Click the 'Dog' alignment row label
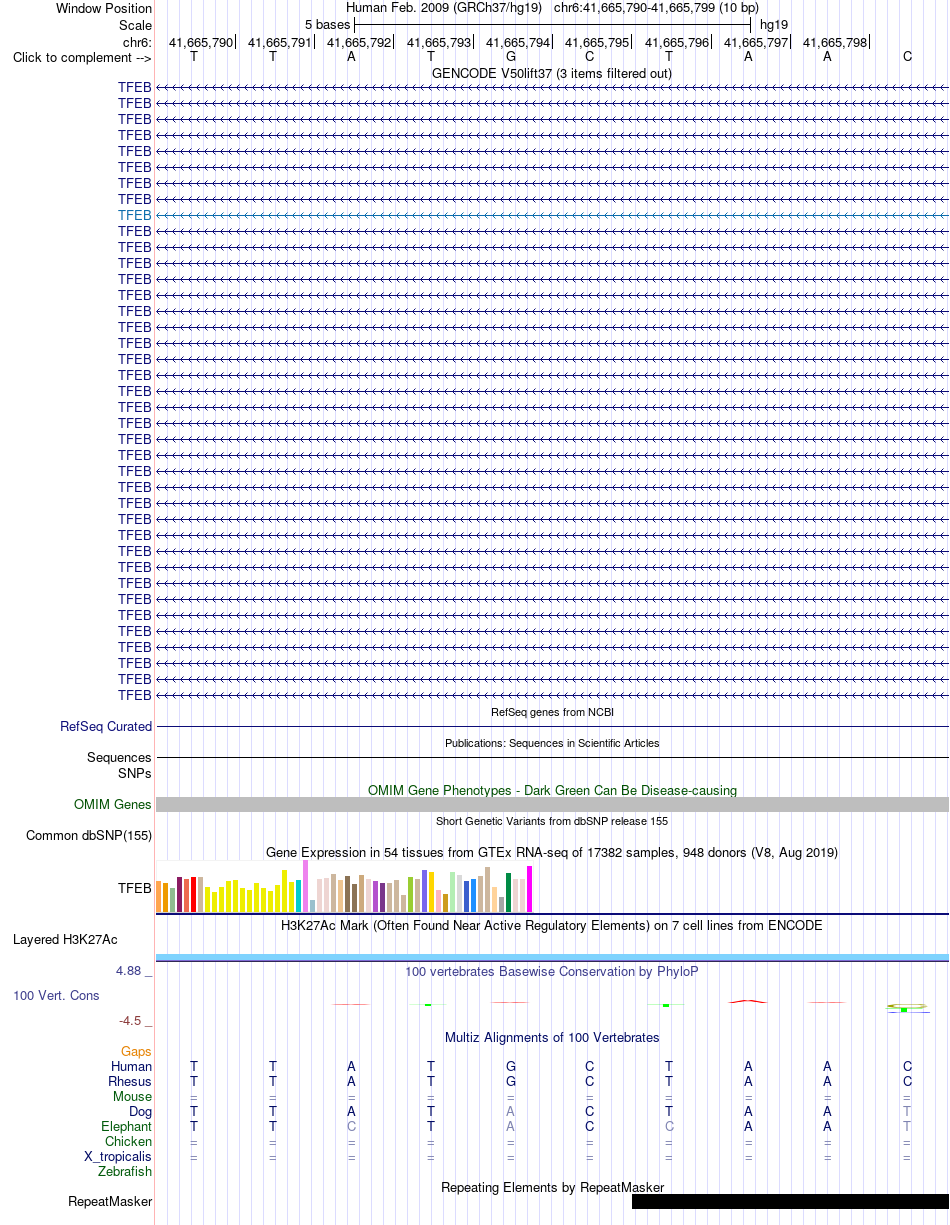The width and height of the screenshot is (950, 1225). [140, 1112]
